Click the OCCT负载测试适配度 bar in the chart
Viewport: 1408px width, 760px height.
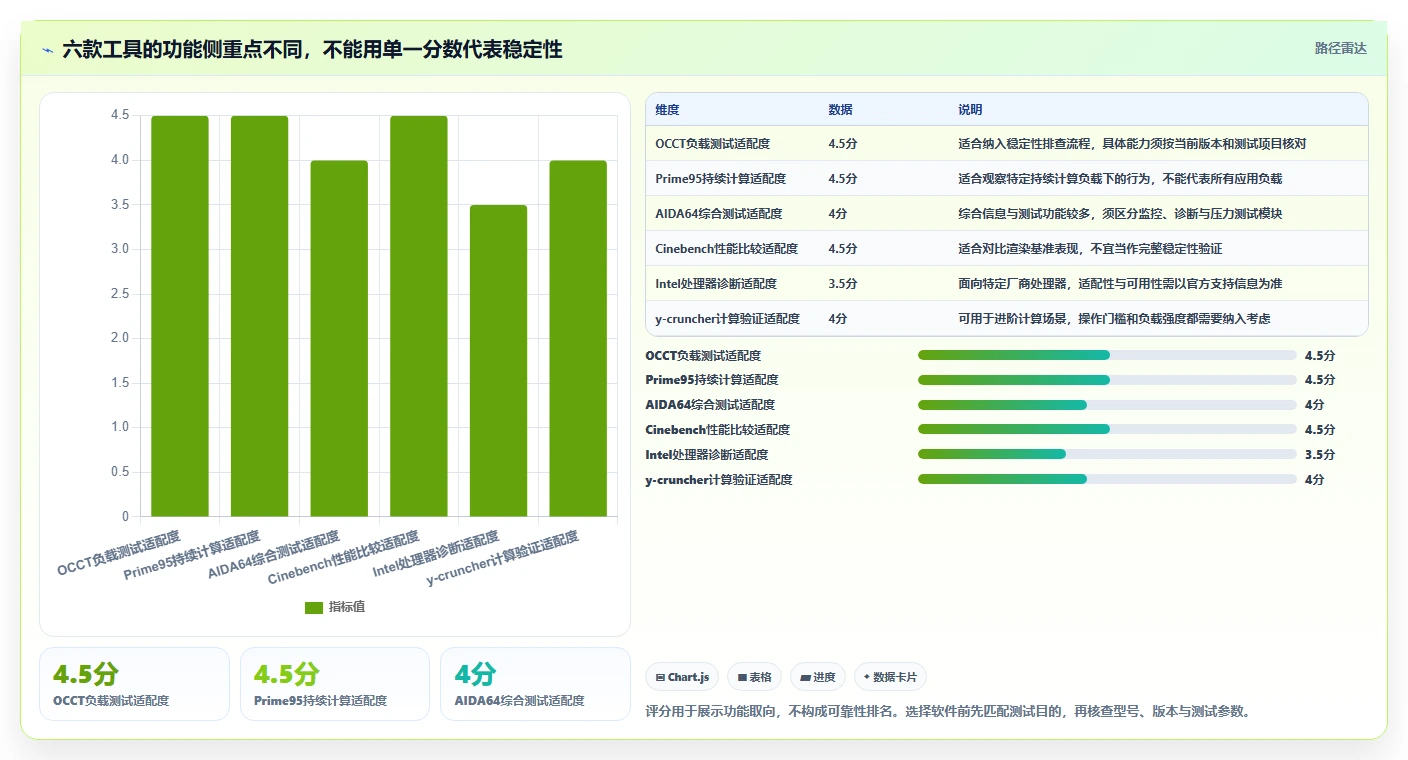(180, 316)
